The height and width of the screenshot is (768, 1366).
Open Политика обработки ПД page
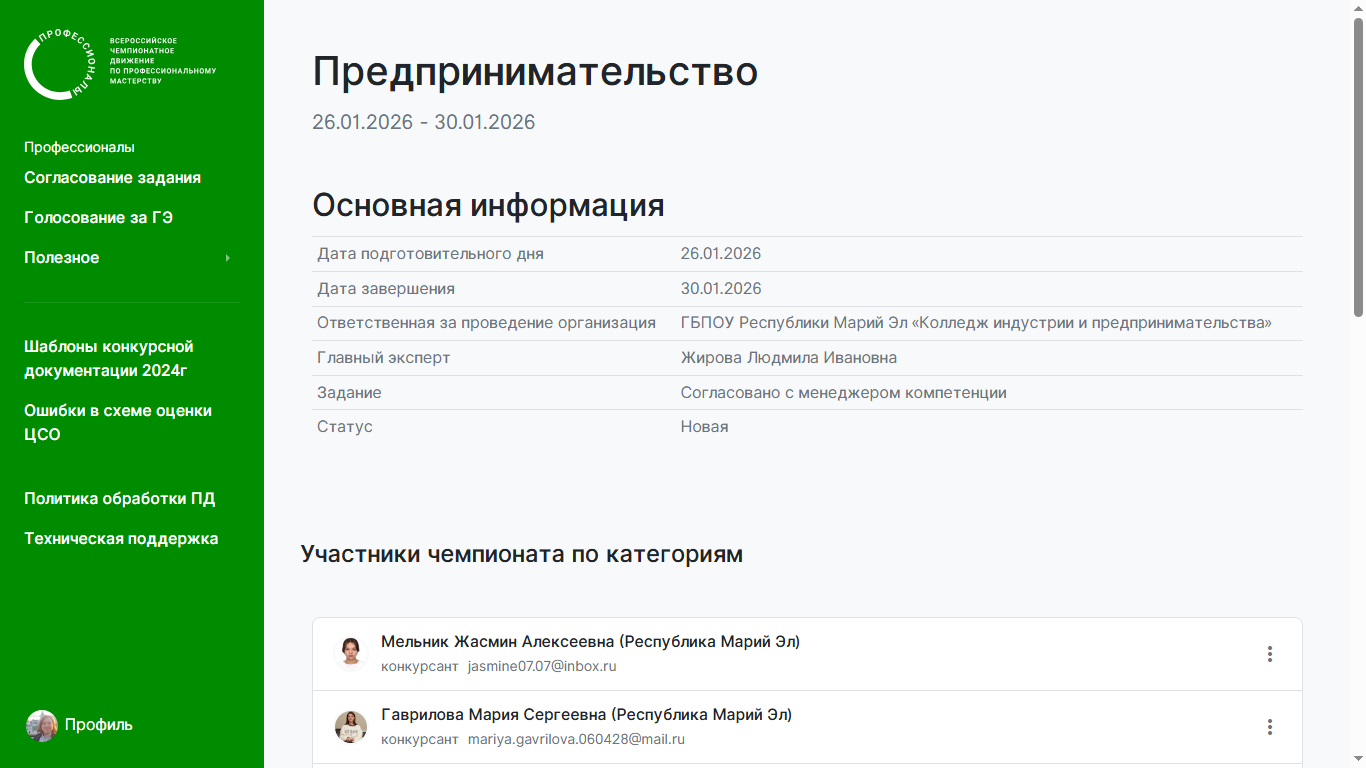click(x=119, y=499)
